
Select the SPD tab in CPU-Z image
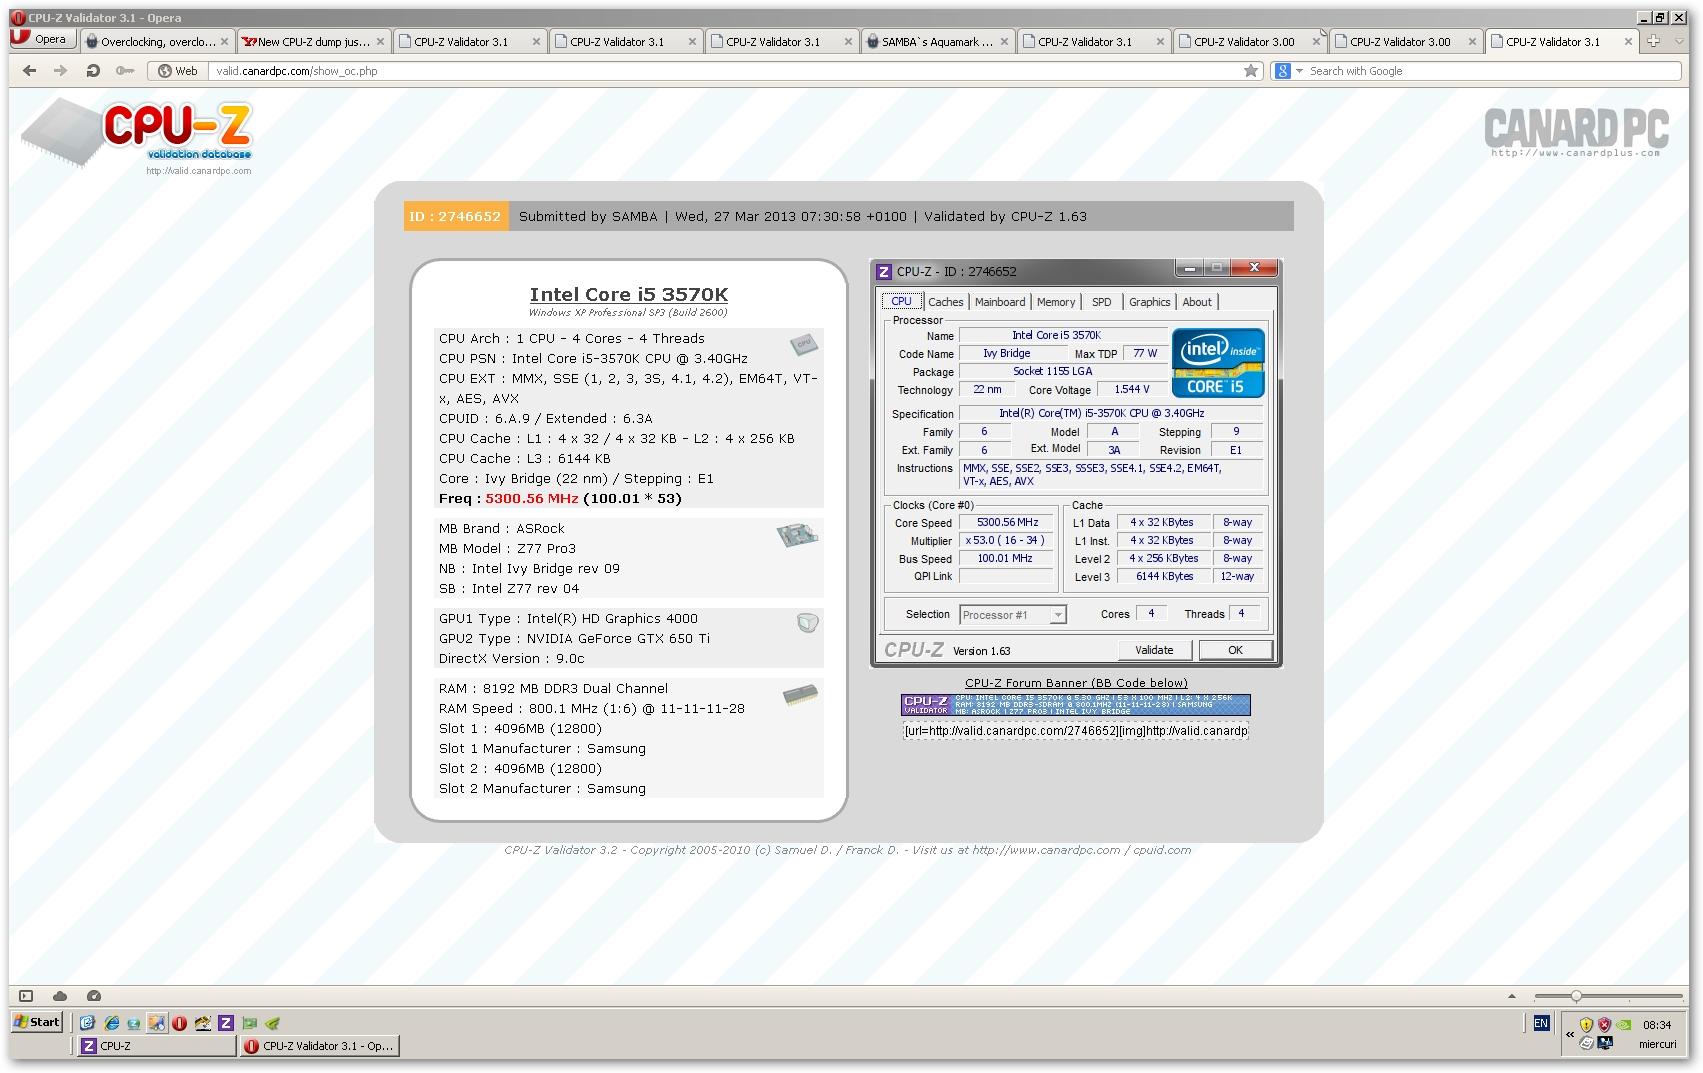1101,302
